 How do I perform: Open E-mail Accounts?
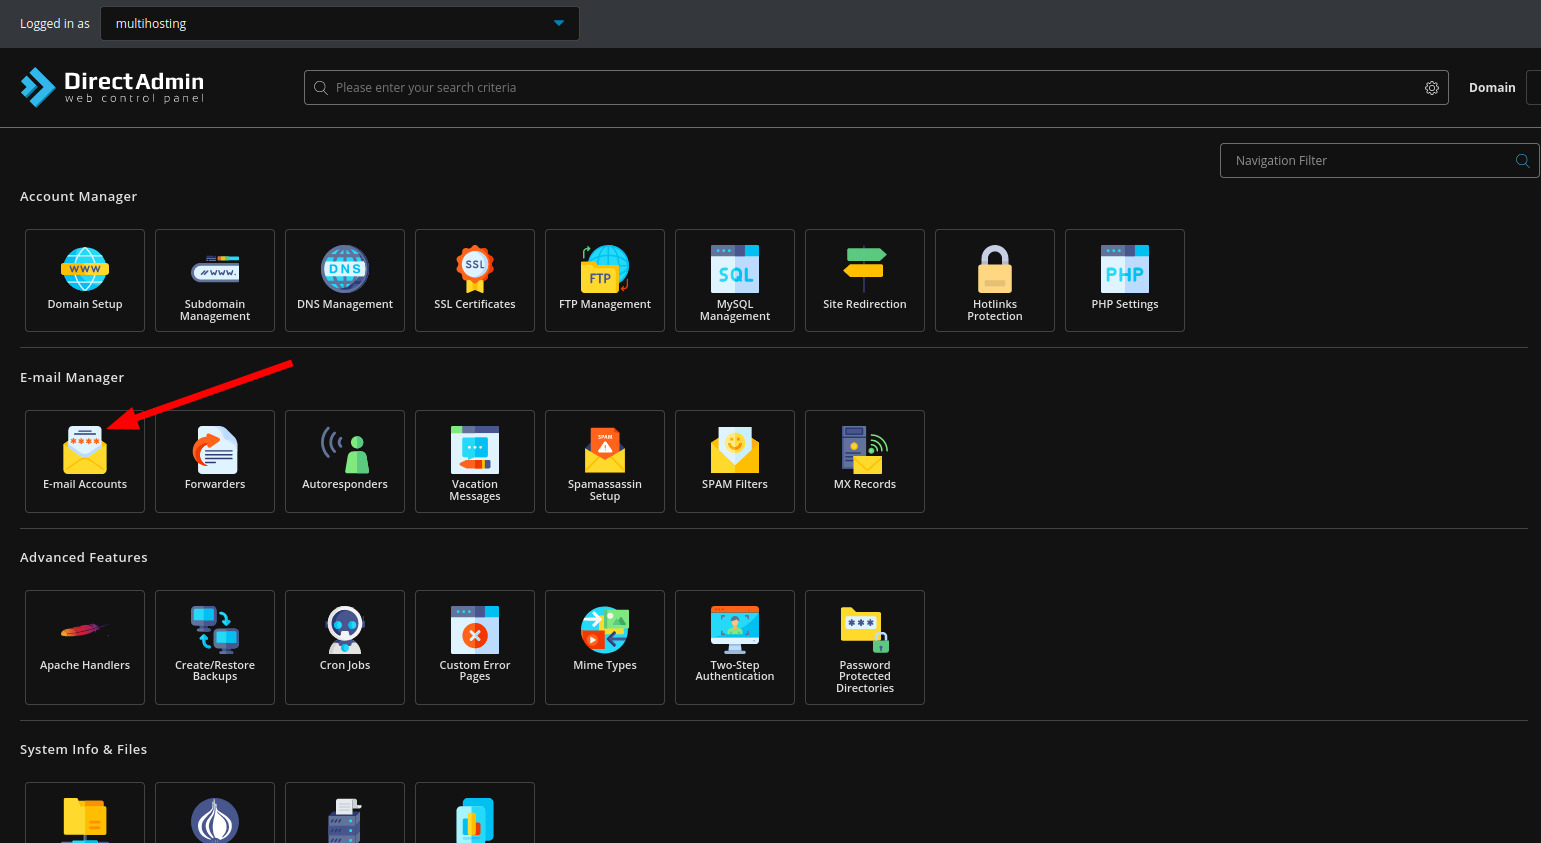tap(85, 461)
